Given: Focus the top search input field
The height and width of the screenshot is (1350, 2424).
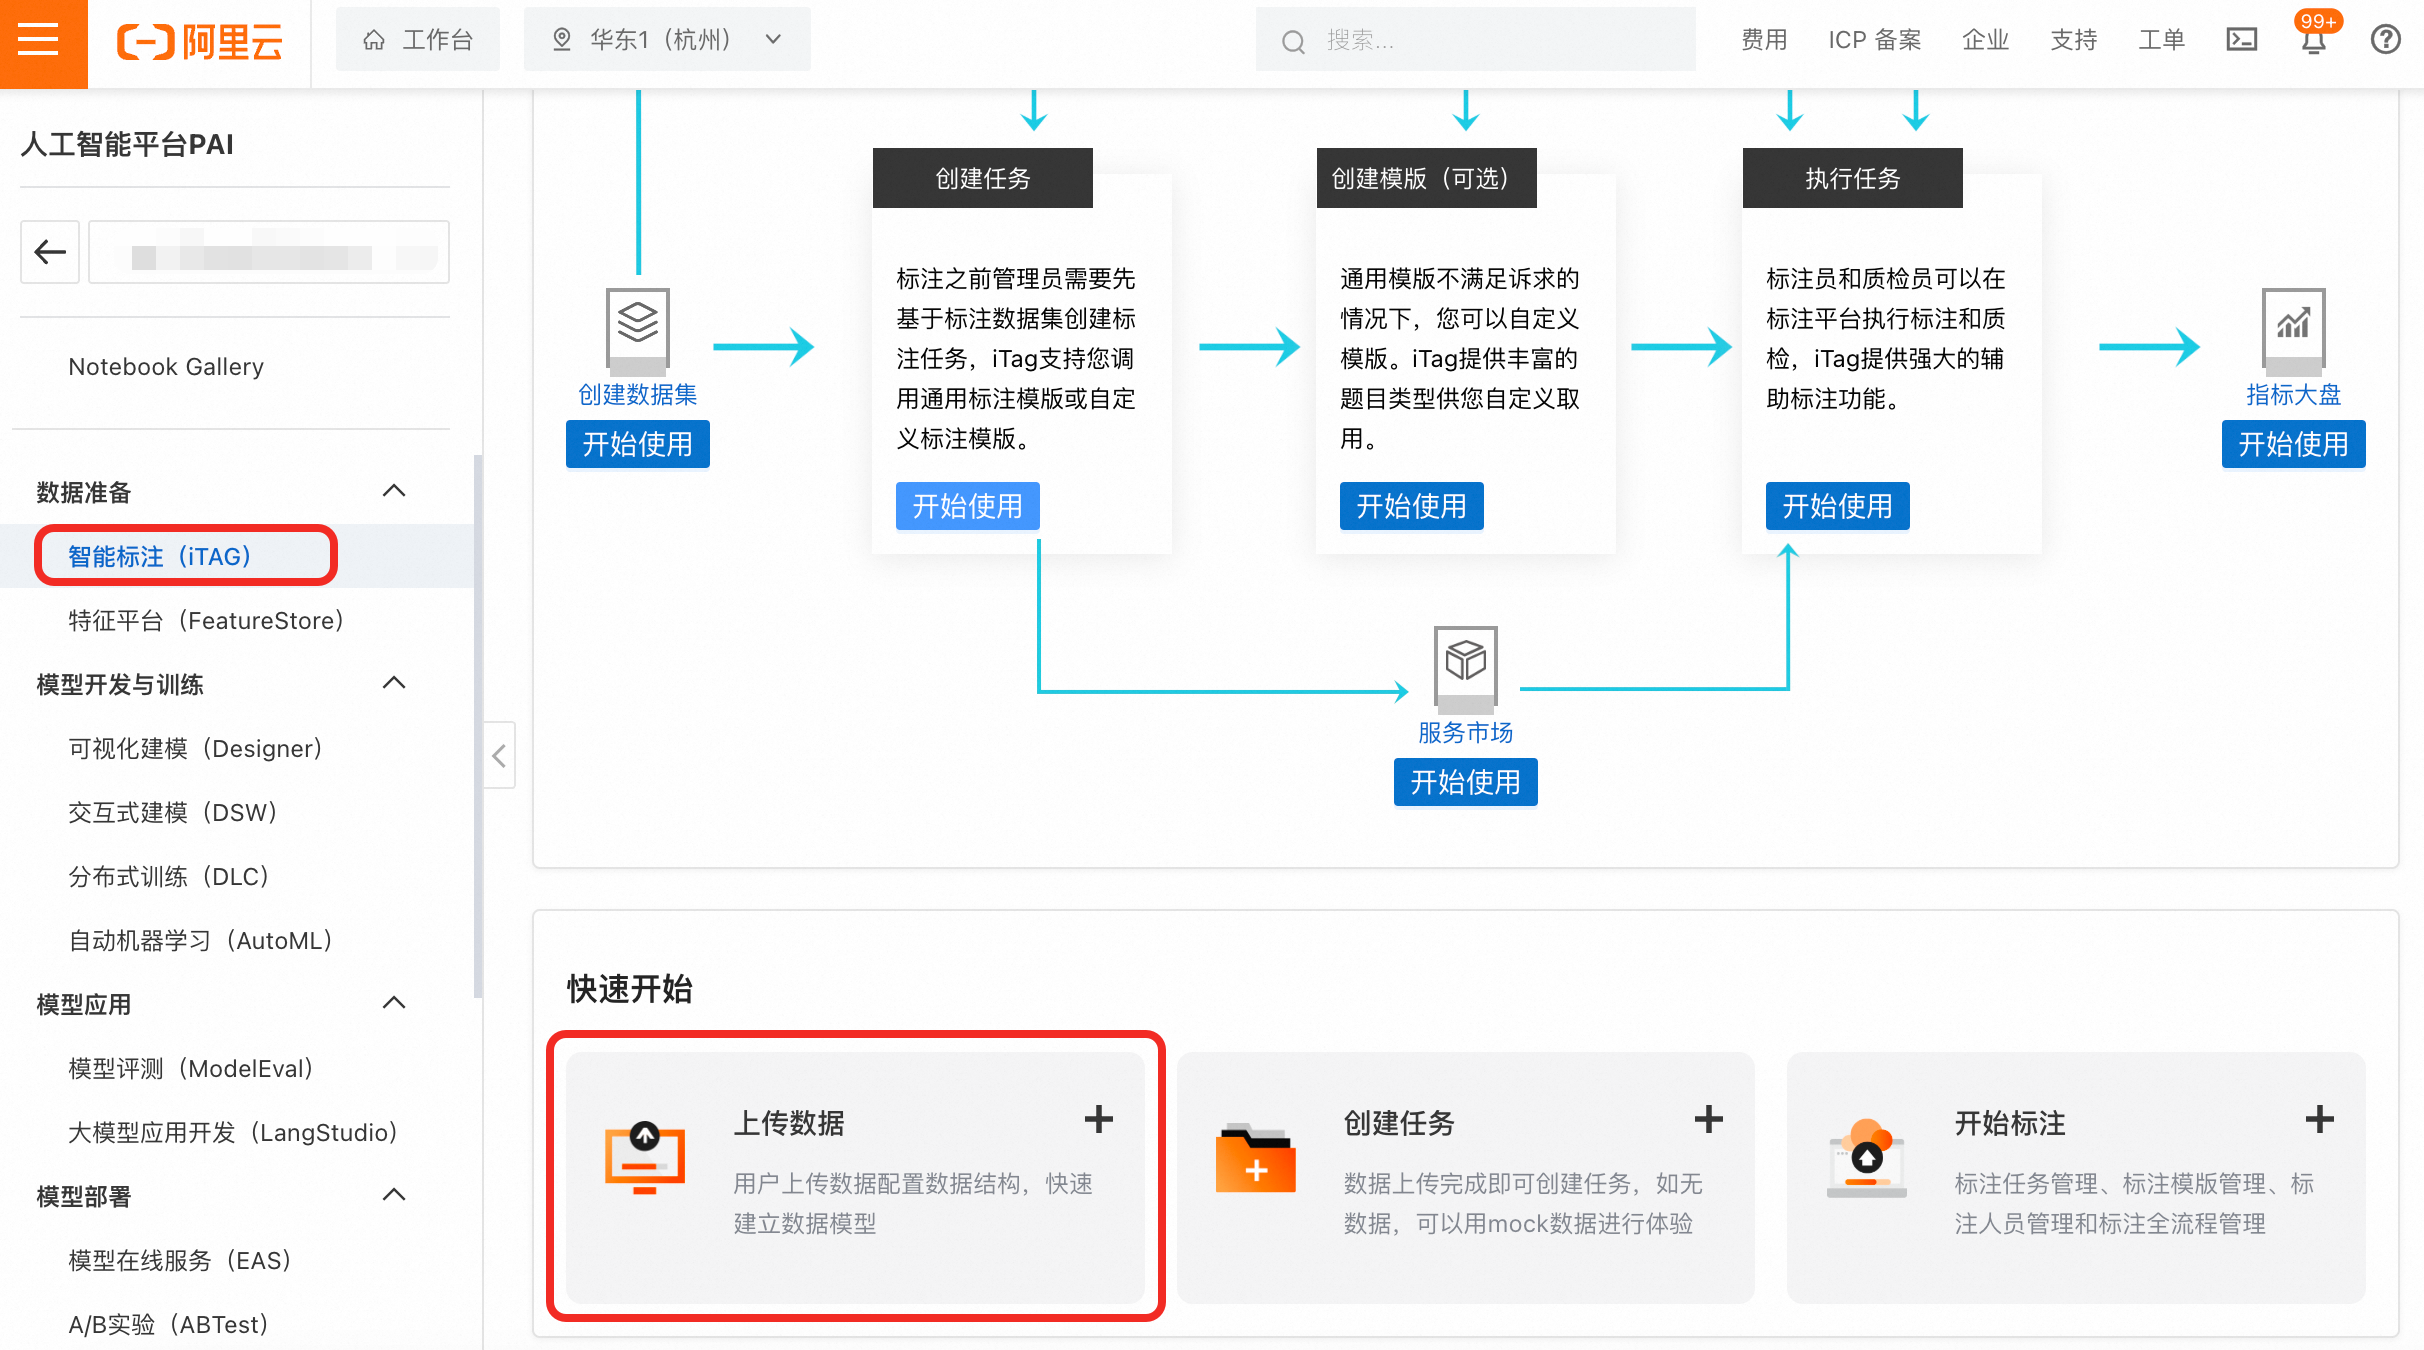Looking at the screenshot, I should [x=1476, y=40].
